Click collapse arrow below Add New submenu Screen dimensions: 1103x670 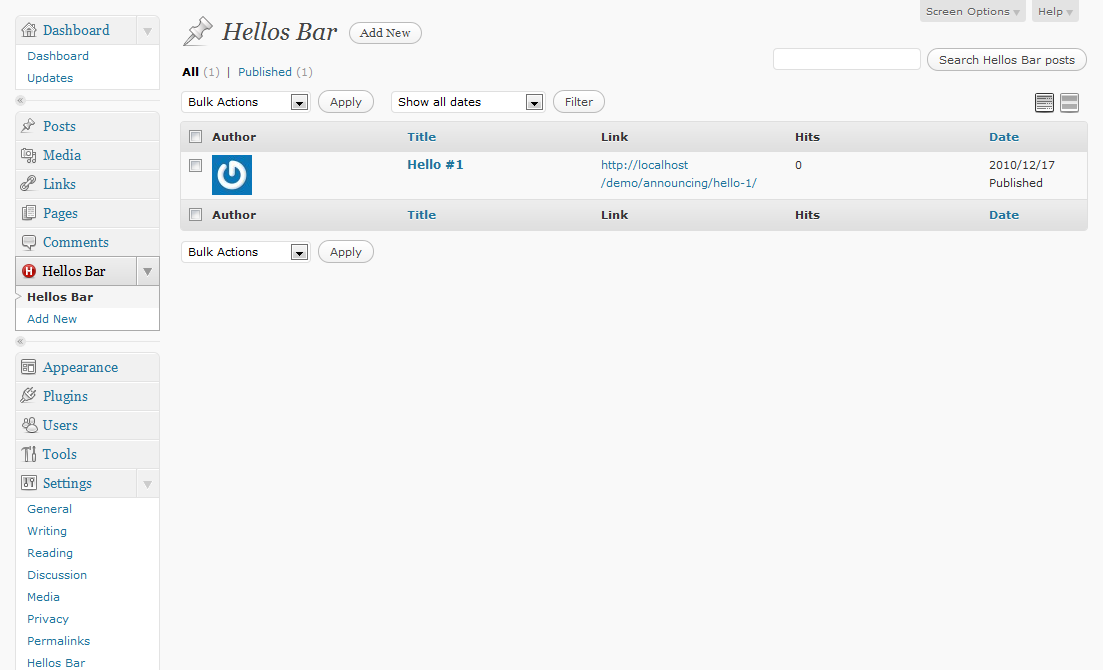point(20,341)
